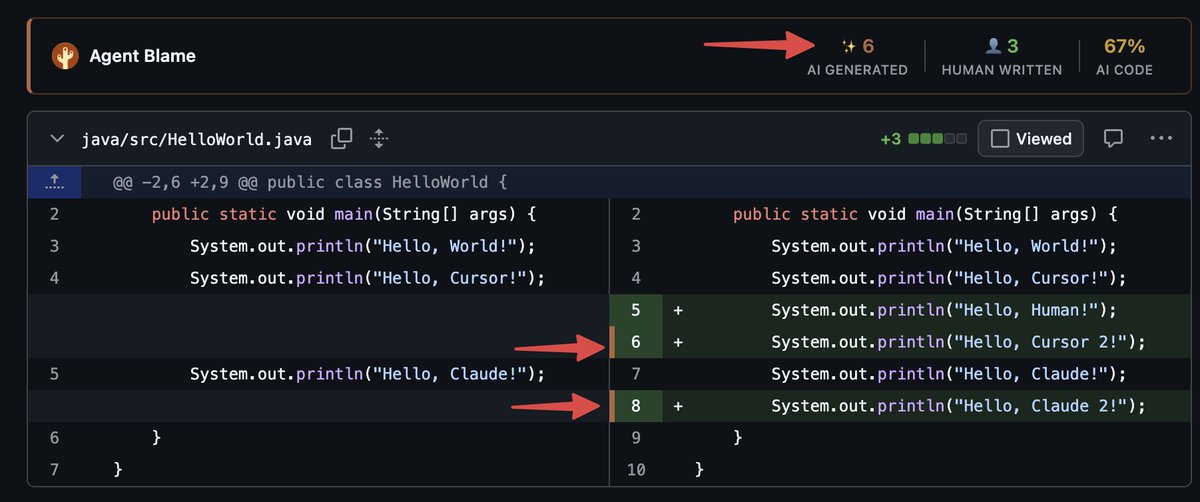Image resolution: width=1200 pixels, height=502 pixels.
Task: Click added line number 6 on right side
Action: click(636, 342)
